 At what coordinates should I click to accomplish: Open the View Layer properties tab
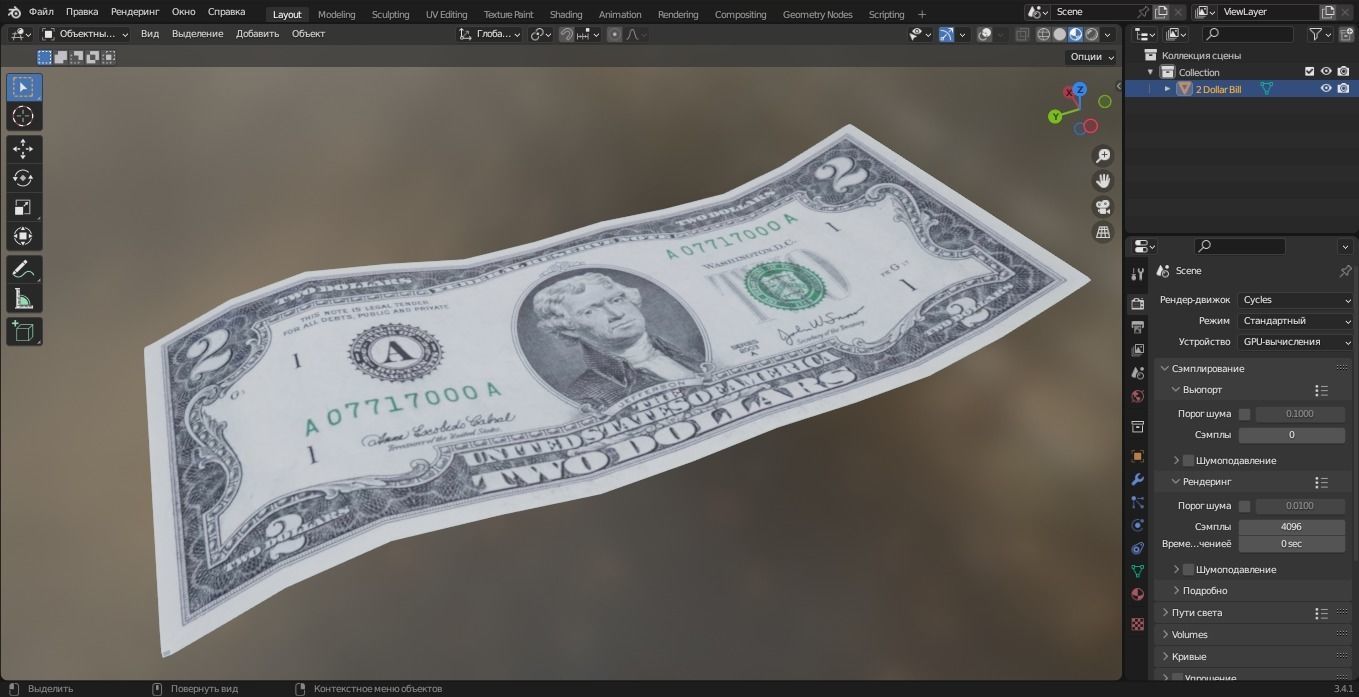tap(1137, 350)
